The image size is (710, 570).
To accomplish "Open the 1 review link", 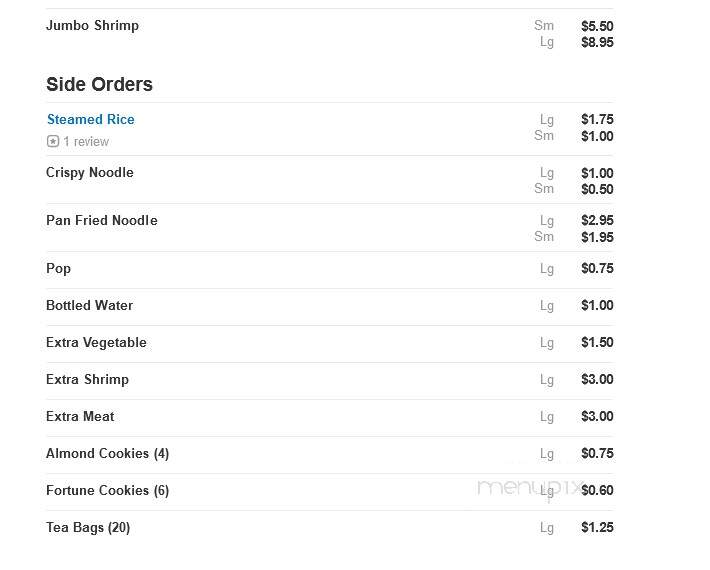I will click(86, 142).
